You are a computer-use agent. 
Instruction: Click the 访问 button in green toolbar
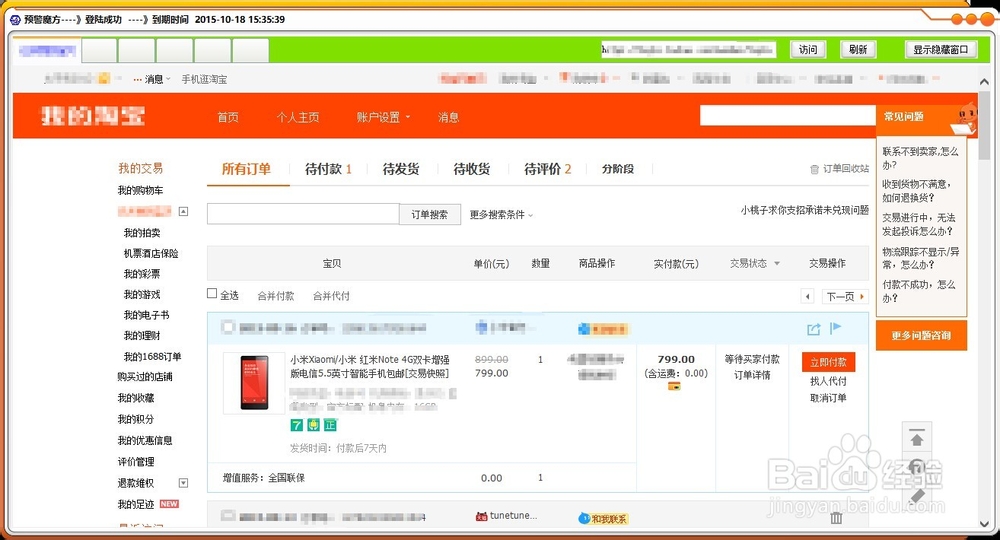click(808, 50)
